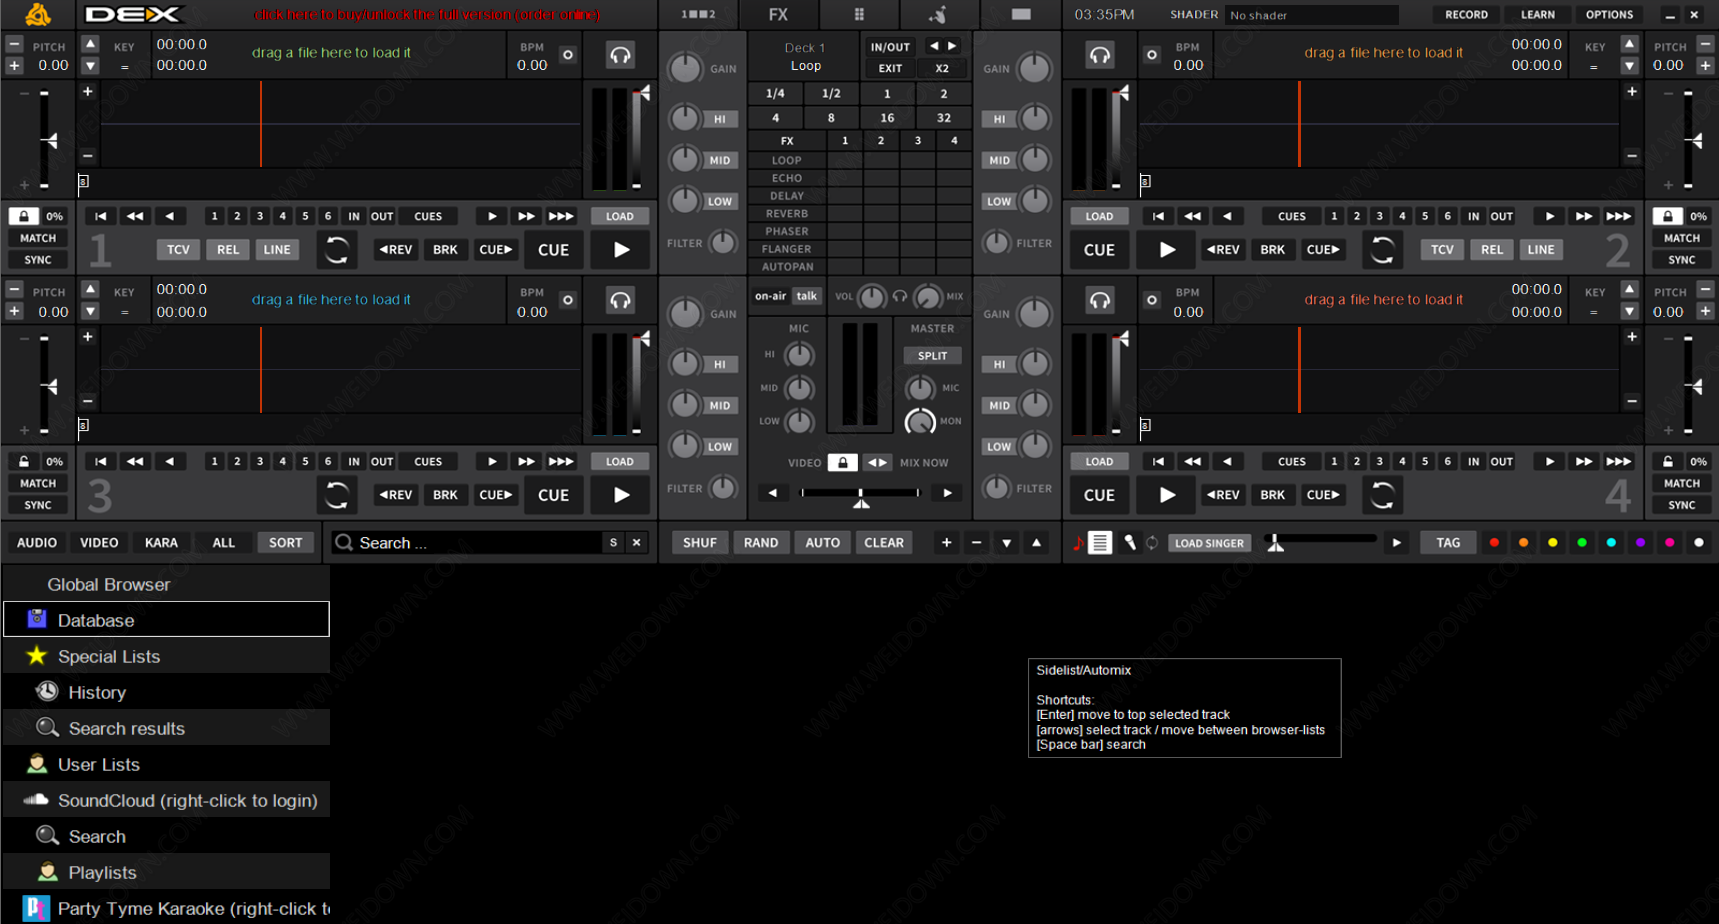Viewport: 1719px width, 924px height.
Task: Toggle Deck 4 pitch lock
Action: click(1667, 461)
